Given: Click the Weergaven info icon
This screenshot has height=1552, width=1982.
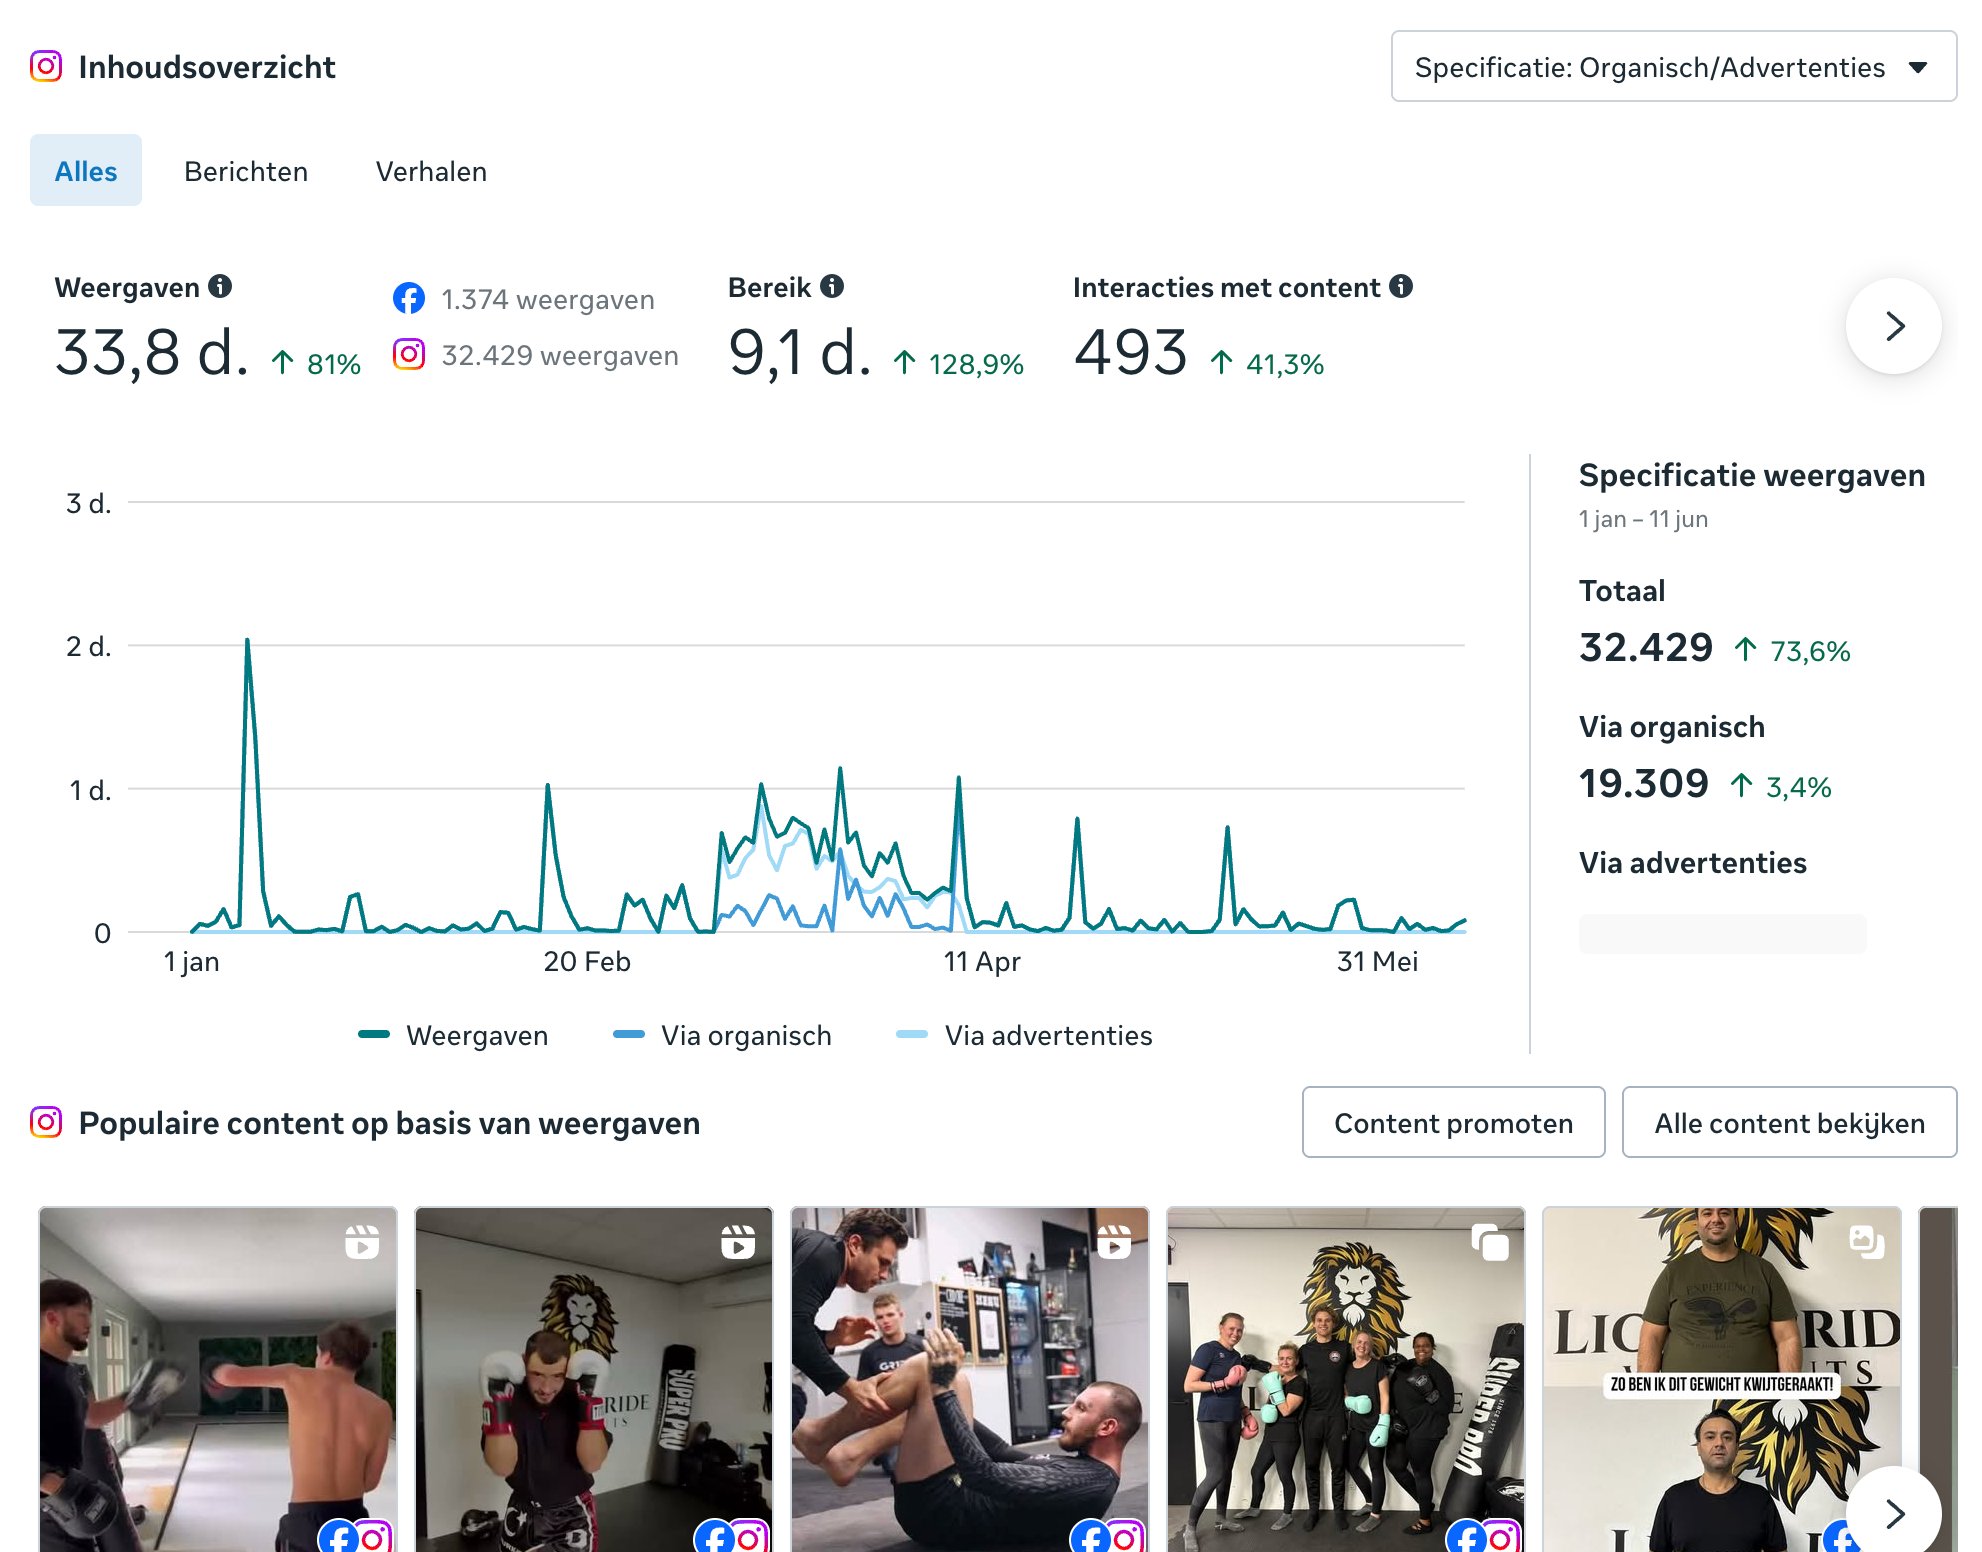Looking at the screenshot, I should (x=220, y=287).
